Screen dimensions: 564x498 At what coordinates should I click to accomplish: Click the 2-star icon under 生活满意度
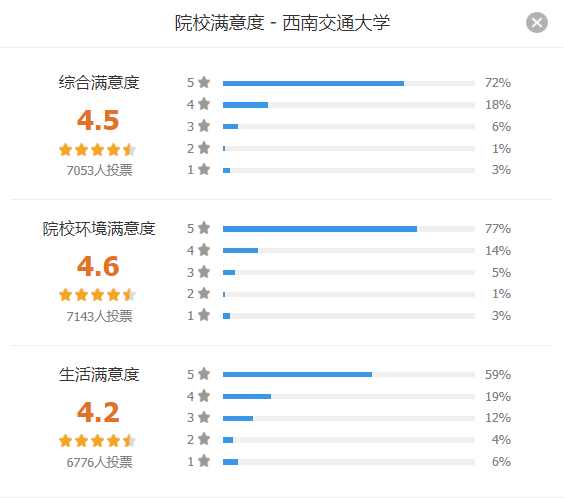(x=204, y=439)
